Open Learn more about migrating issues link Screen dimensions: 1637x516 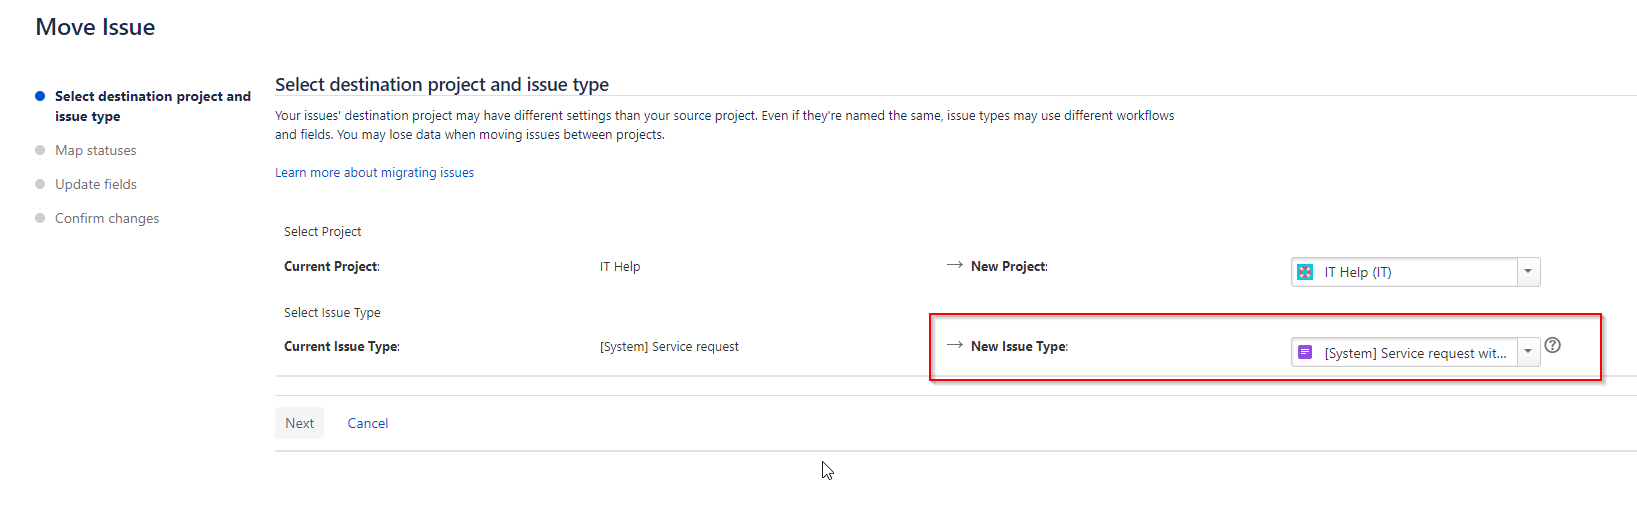pyautogui.click(x=374, y=173)
